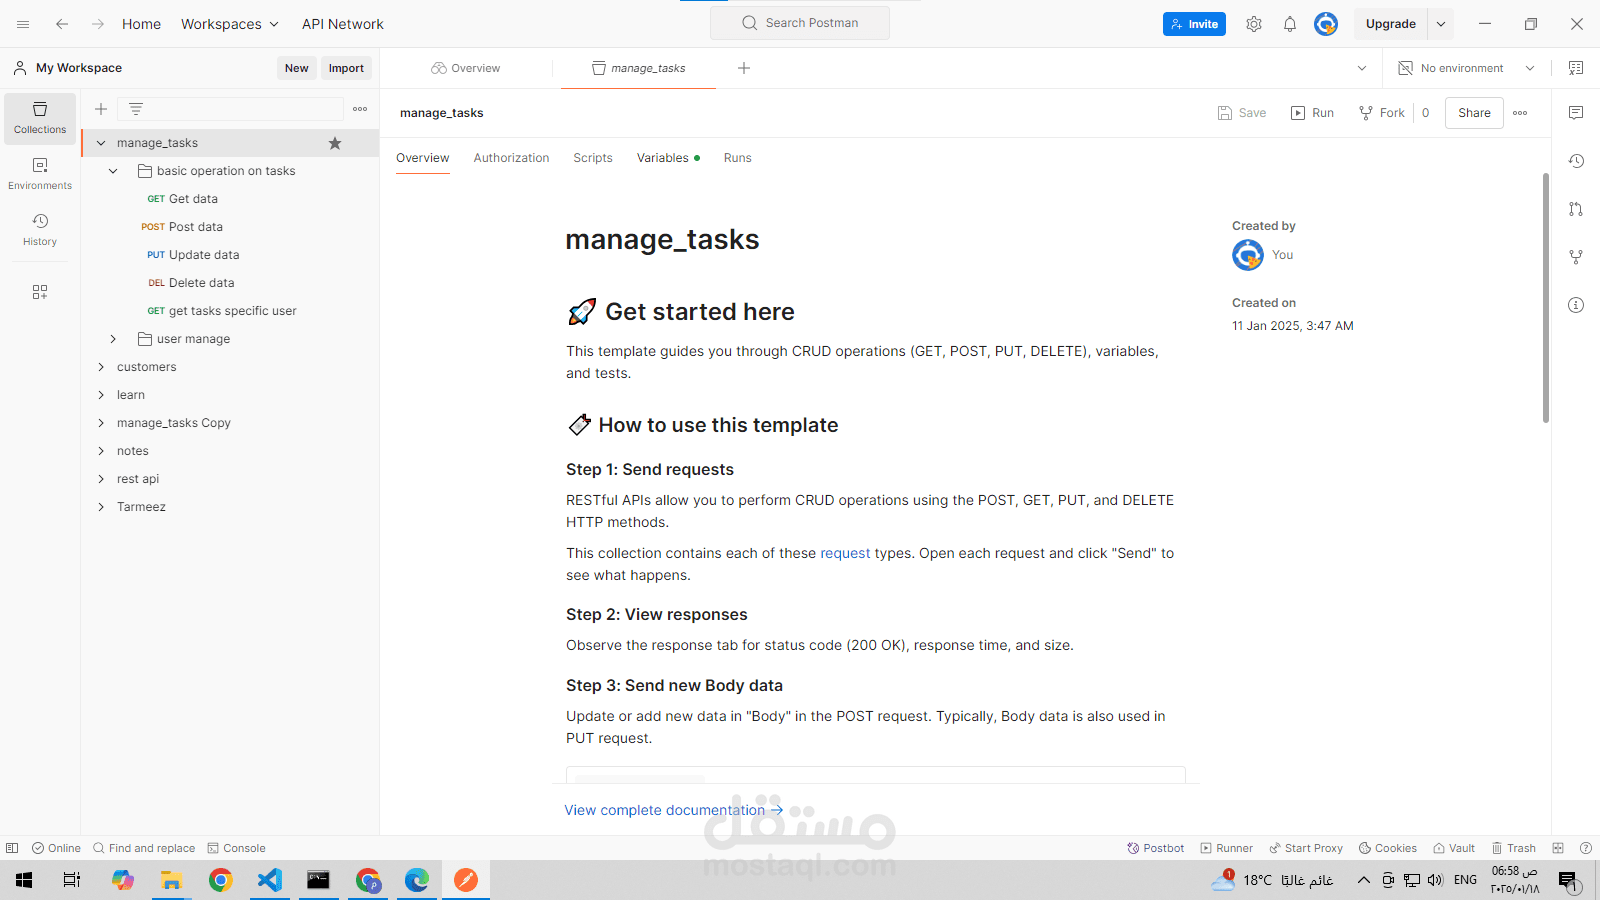Open the environment quick look icon

point(1576,68)
